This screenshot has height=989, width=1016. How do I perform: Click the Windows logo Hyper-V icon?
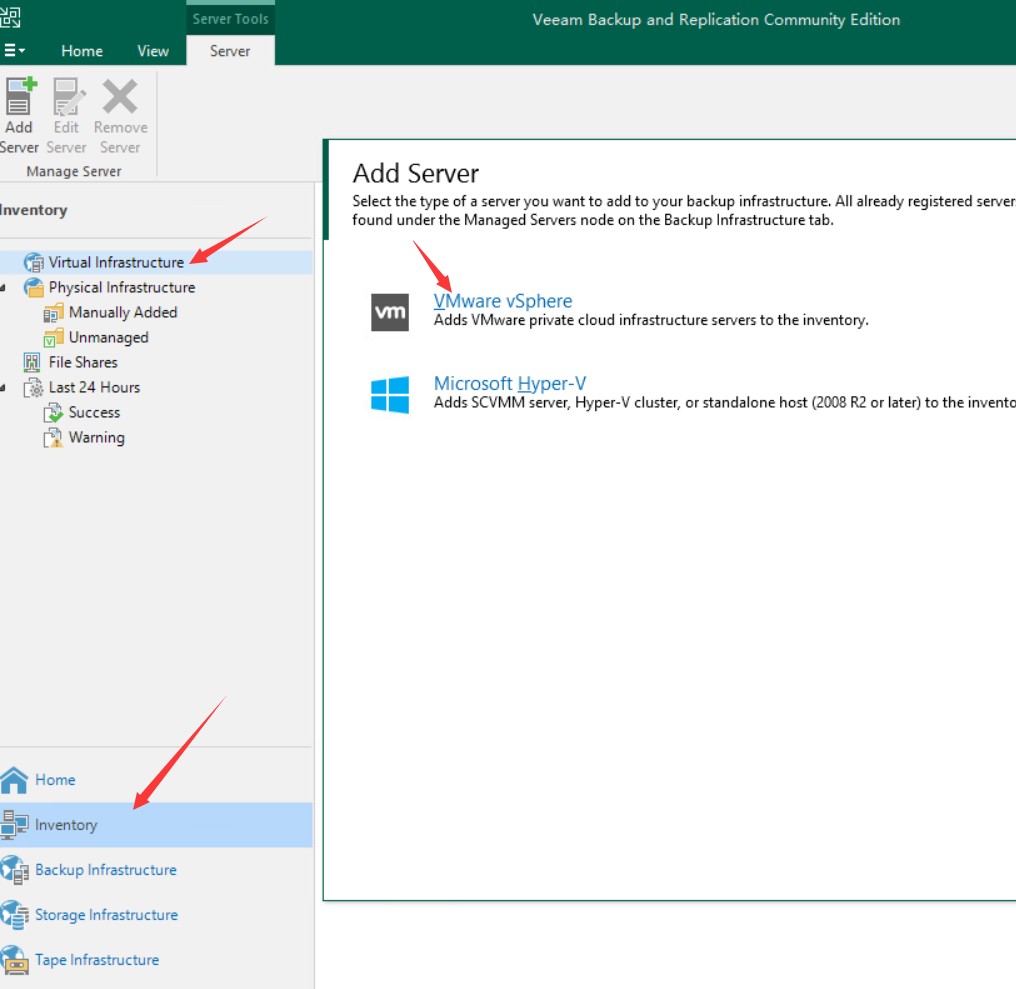[389, 394]
